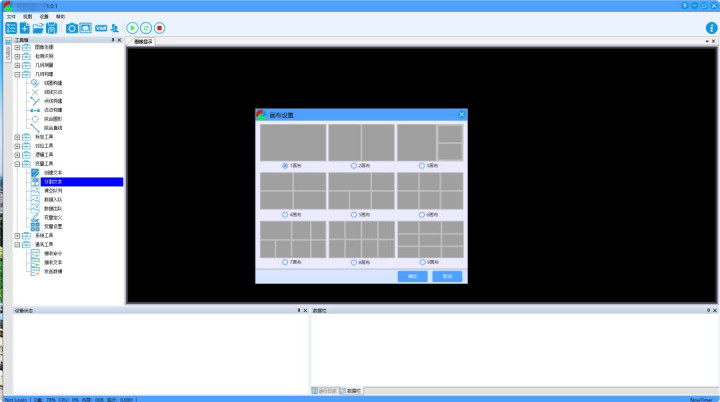720x402 pixels.
Task: Expand the third toolbox tree folder
Action: [x=17, y=65]
